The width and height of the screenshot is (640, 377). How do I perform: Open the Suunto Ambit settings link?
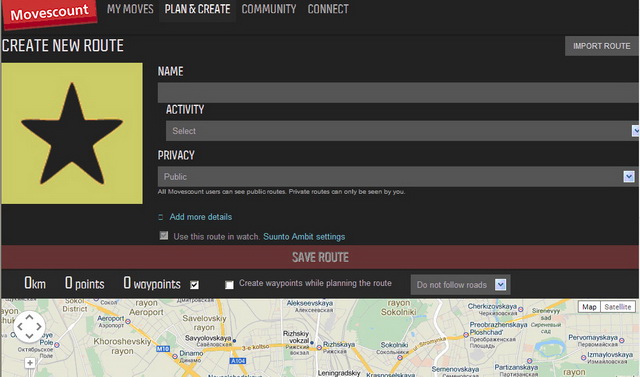click(x=304, y=237)
